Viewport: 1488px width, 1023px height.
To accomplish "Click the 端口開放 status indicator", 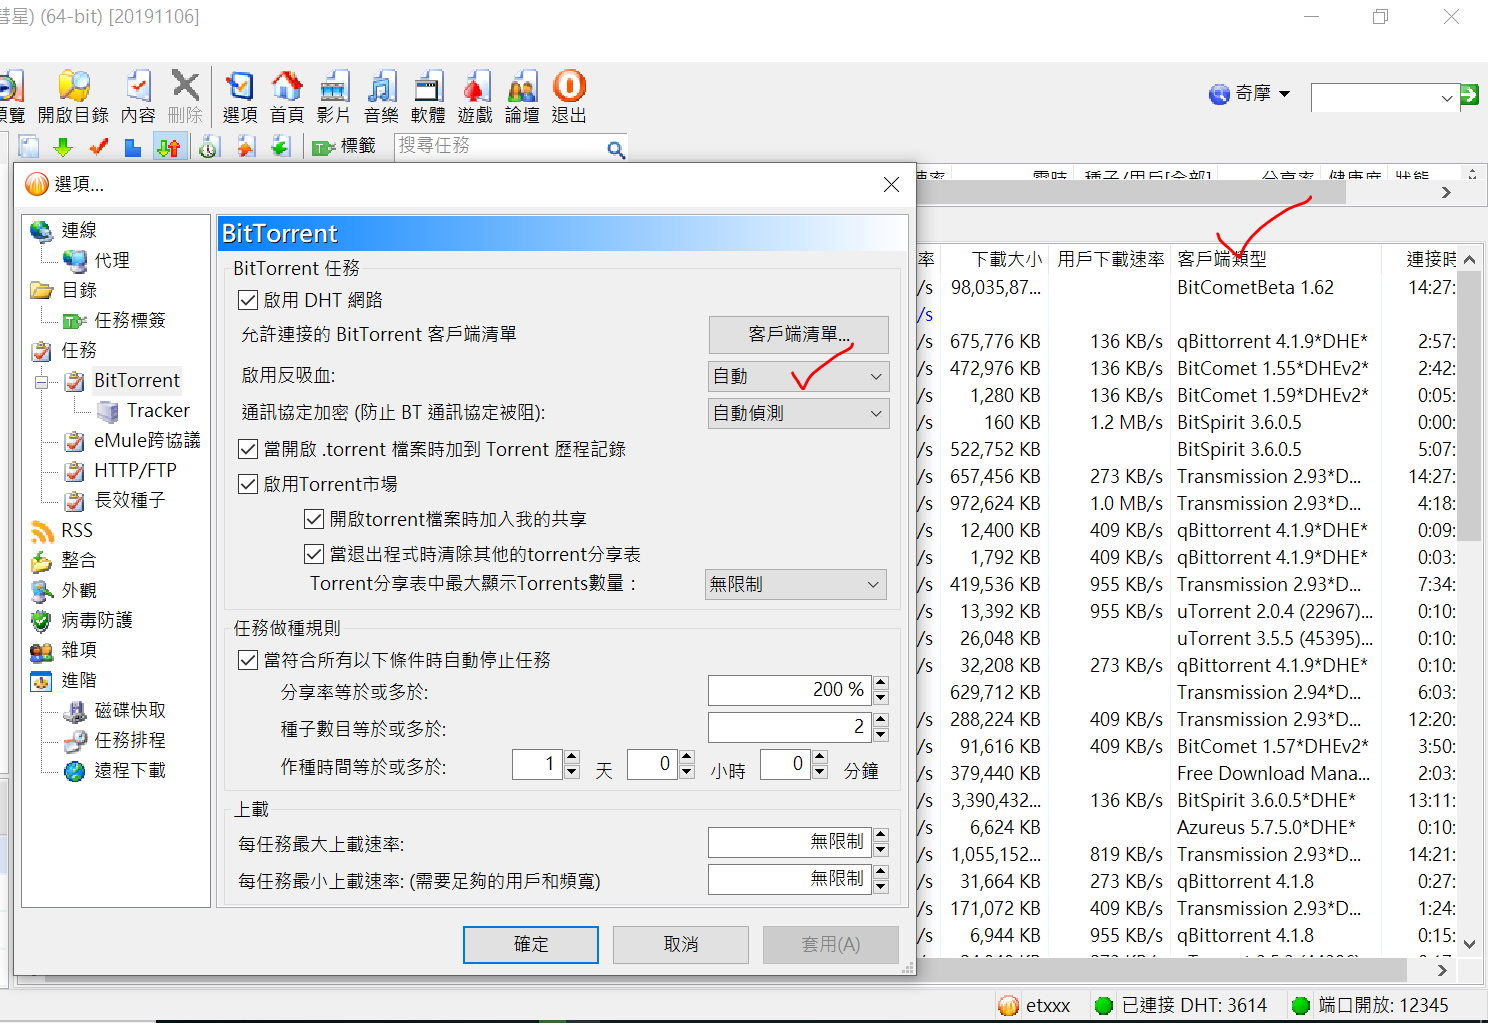I will [x=1370, y=1005].
